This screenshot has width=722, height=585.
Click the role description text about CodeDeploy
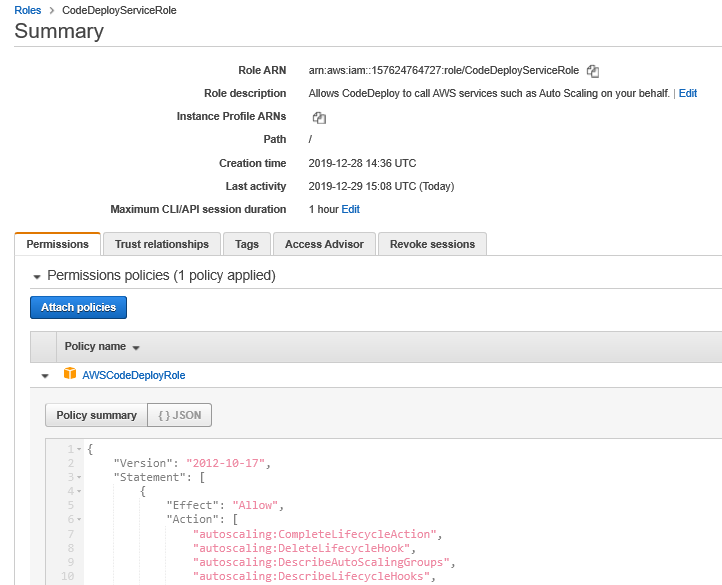click(489, 94)
